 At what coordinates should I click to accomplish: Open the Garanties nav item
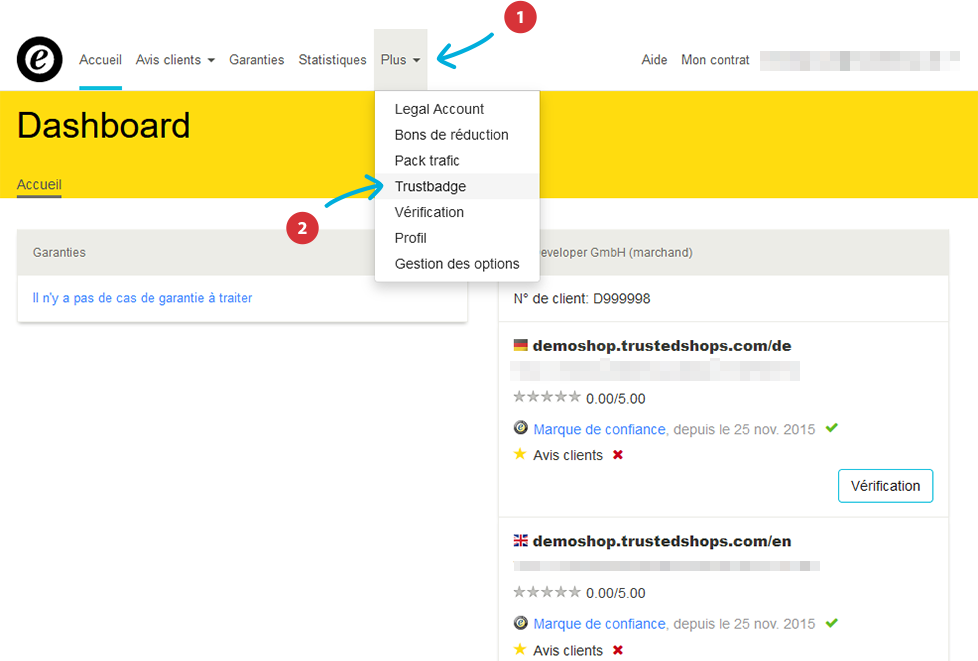click(256, 60)
